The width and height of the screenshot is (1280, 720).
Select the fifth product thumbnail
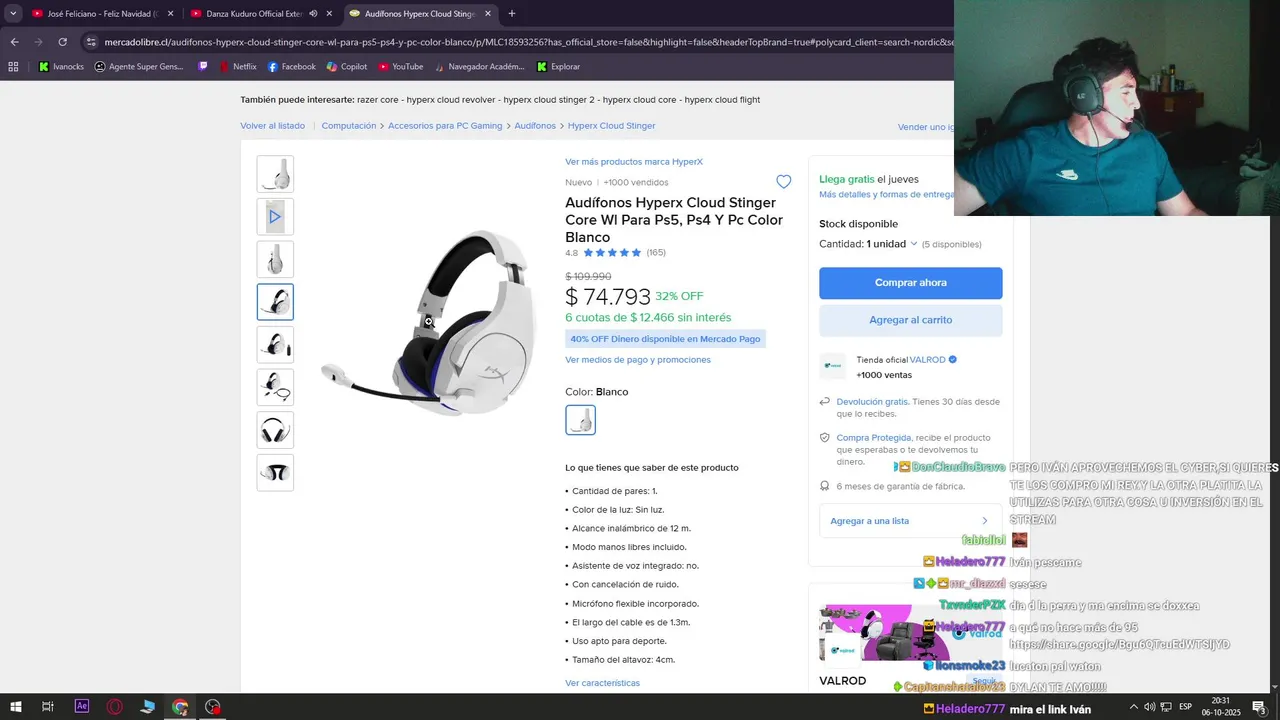pyautogui.click(x=275, y=344)
